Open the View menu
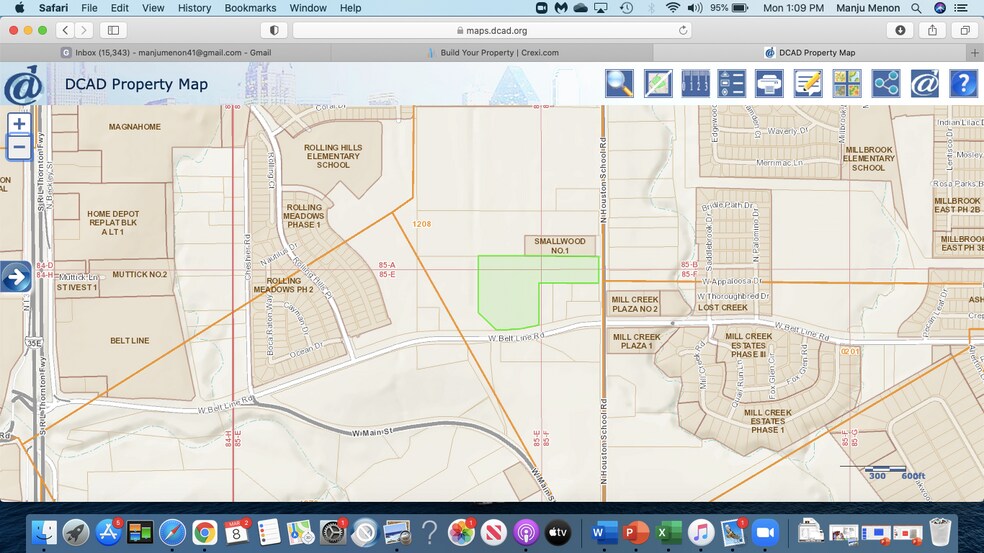Screen dimensions: 984x553 point(152,8)
